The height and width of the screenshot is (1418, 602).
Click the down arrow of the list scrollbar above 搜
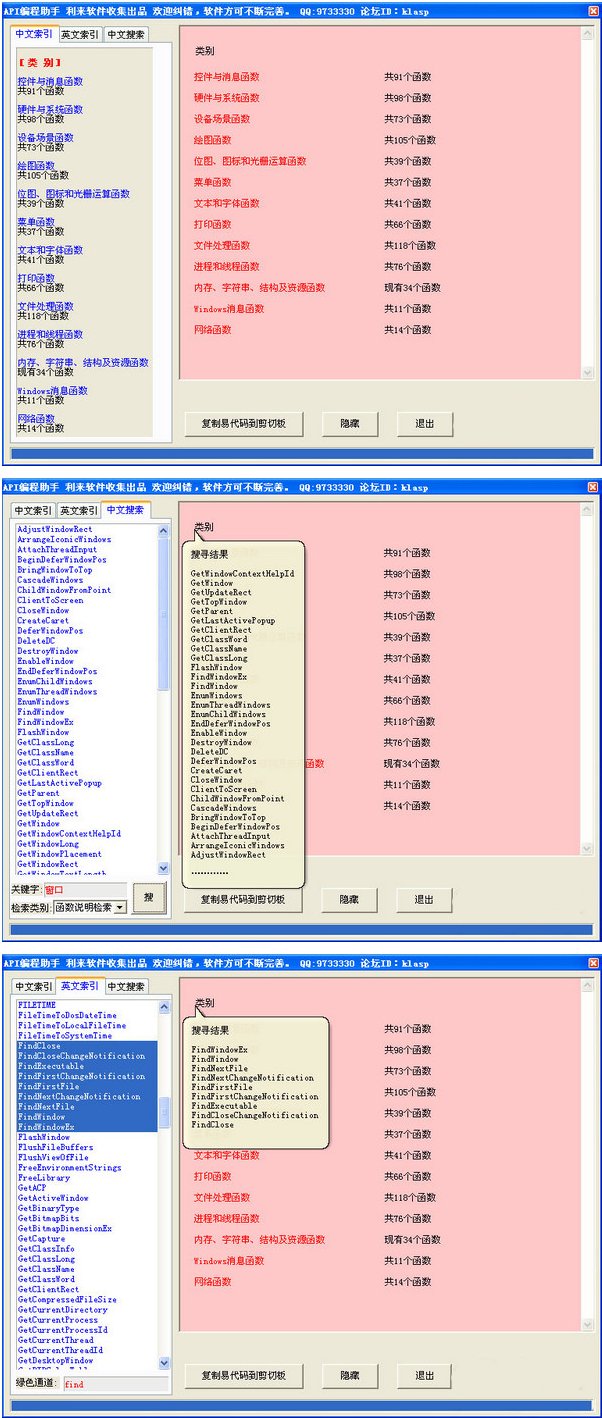tap(164, 870)
